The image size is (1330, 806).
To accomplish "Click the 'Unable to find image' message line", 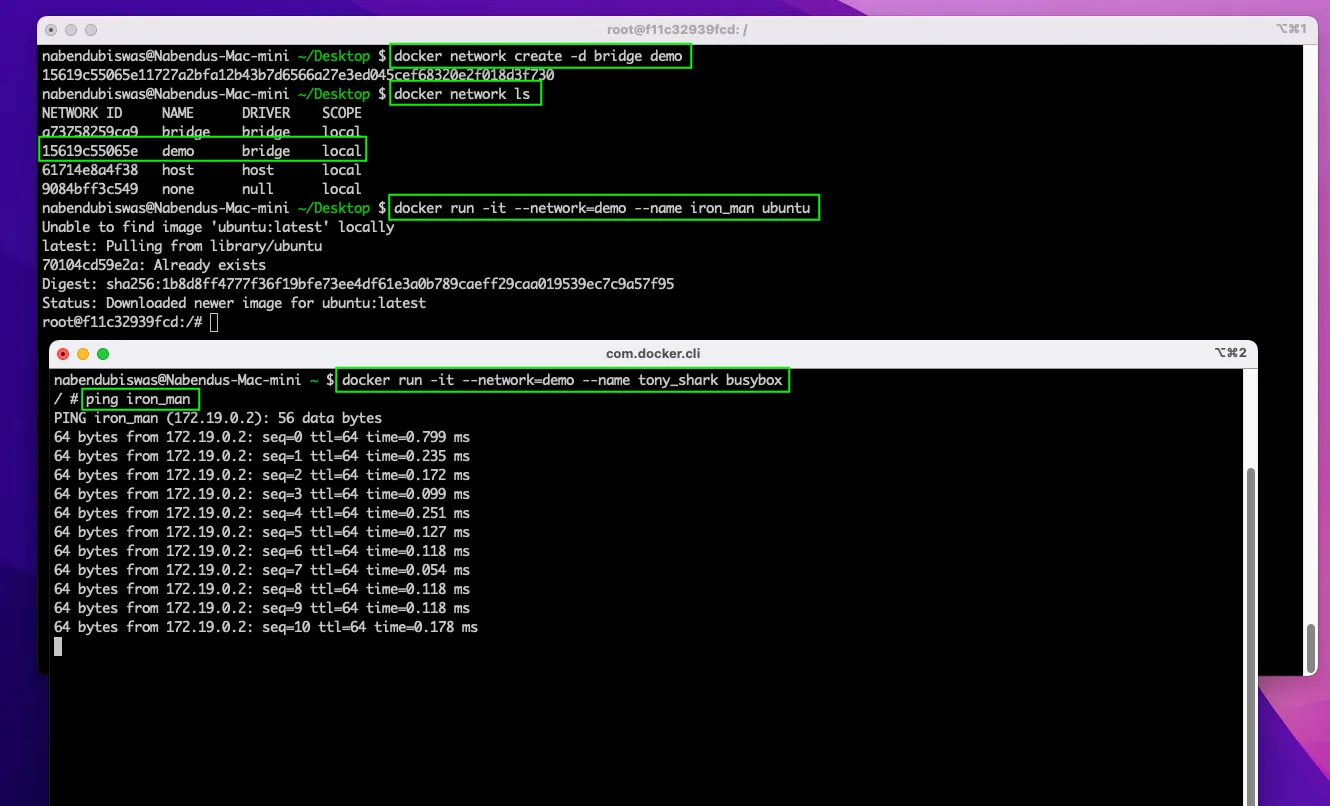I will coord(218,227).
